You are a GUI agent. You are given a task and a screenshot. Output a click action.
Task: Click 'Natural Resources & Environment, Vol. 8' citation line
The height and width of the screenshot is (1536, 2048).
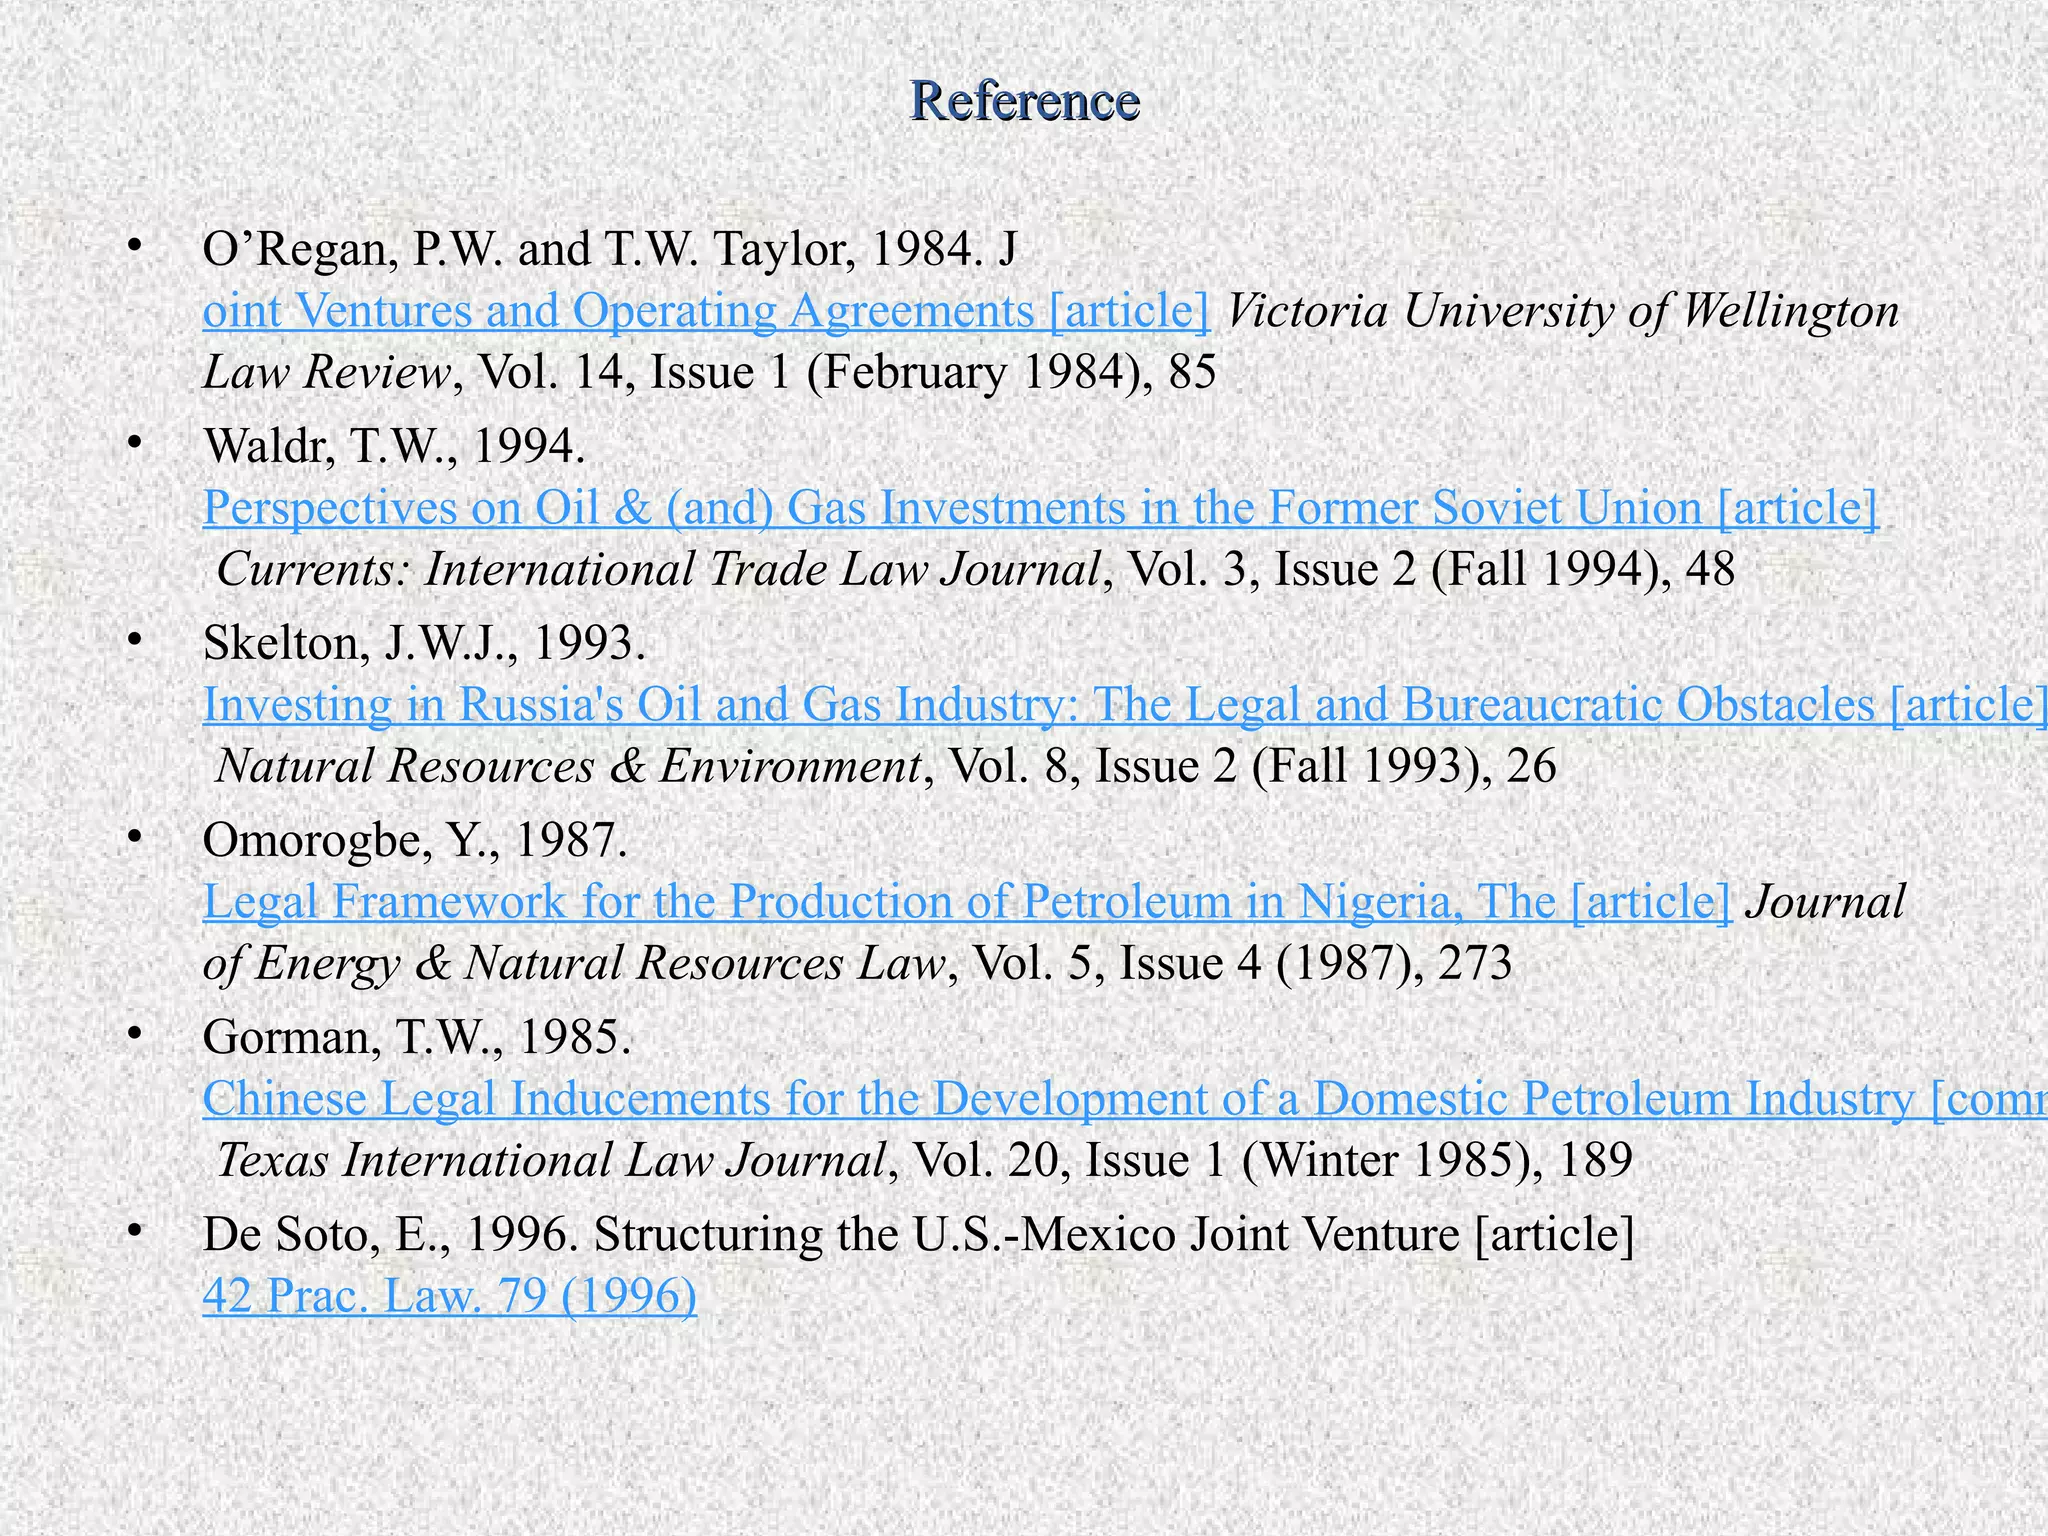click(887, 766)
